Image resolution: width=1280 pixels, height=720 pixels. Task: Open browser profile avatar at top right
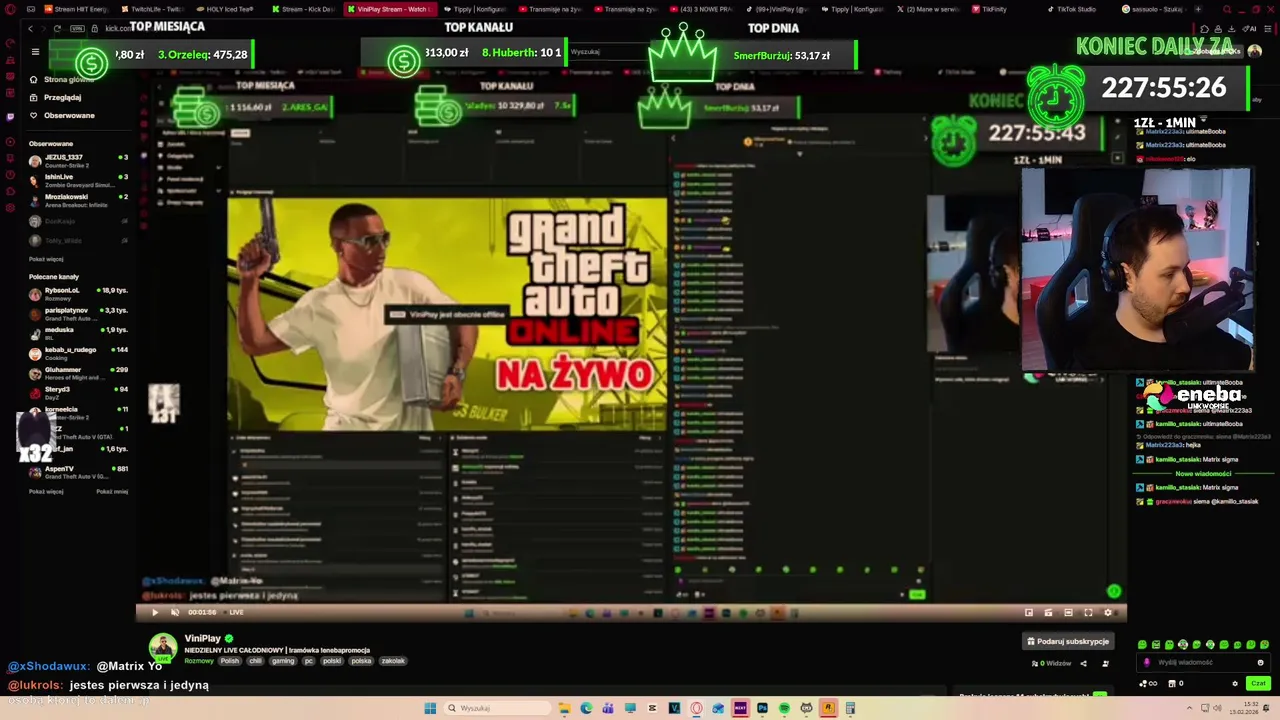click(1254, 51)
